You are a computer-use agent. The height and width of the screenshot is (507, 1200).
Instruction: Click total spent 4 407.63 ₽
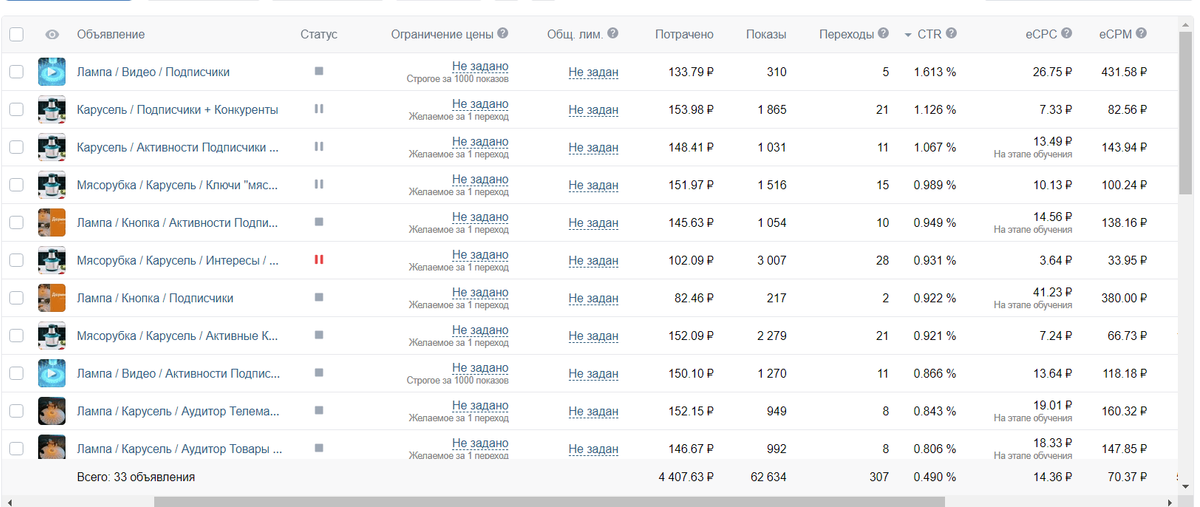(686, 477)
